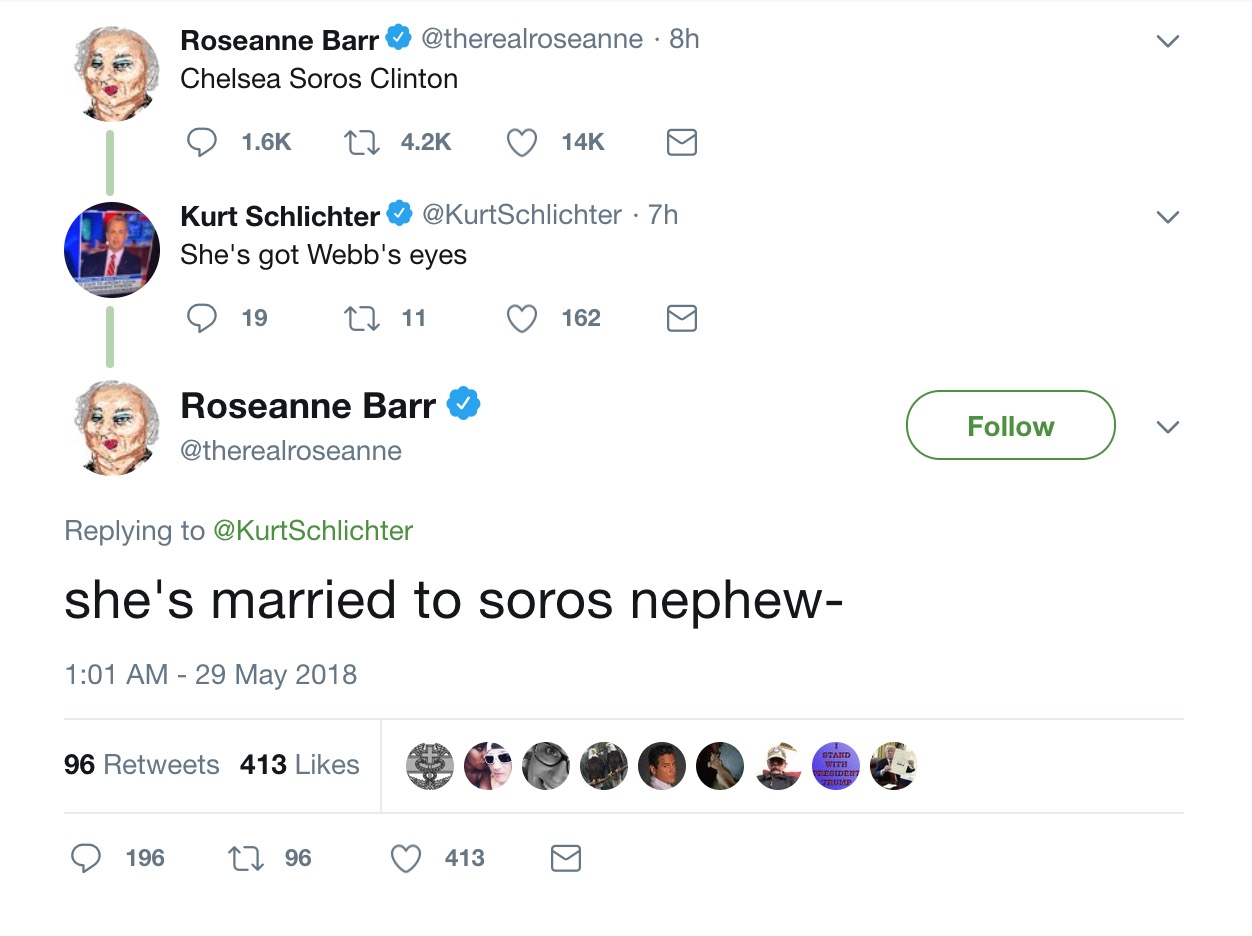Open Kurt Schlichter's profile picture
Screen dimensions: 1252x936
click(111, 250)
